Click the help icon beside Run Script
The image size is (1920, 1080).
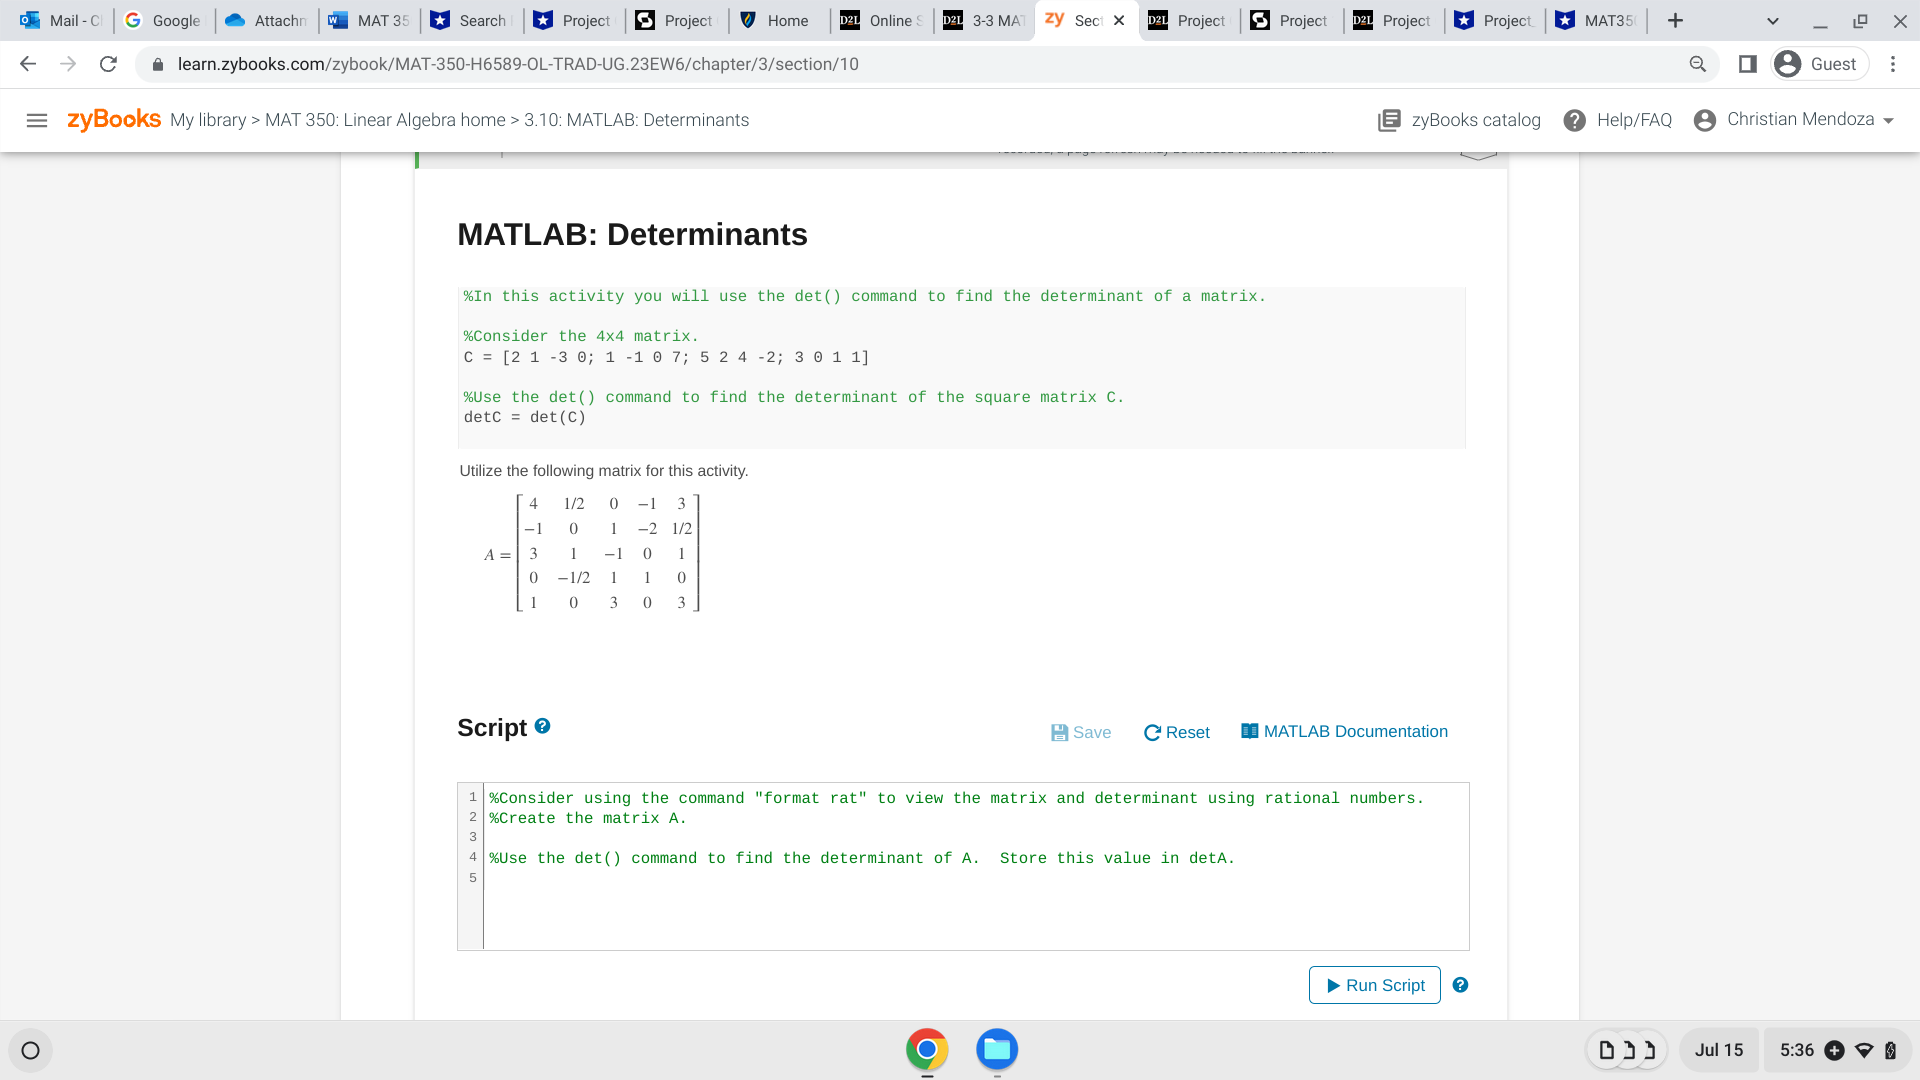pyautogui.click(x=1461, y=985)
